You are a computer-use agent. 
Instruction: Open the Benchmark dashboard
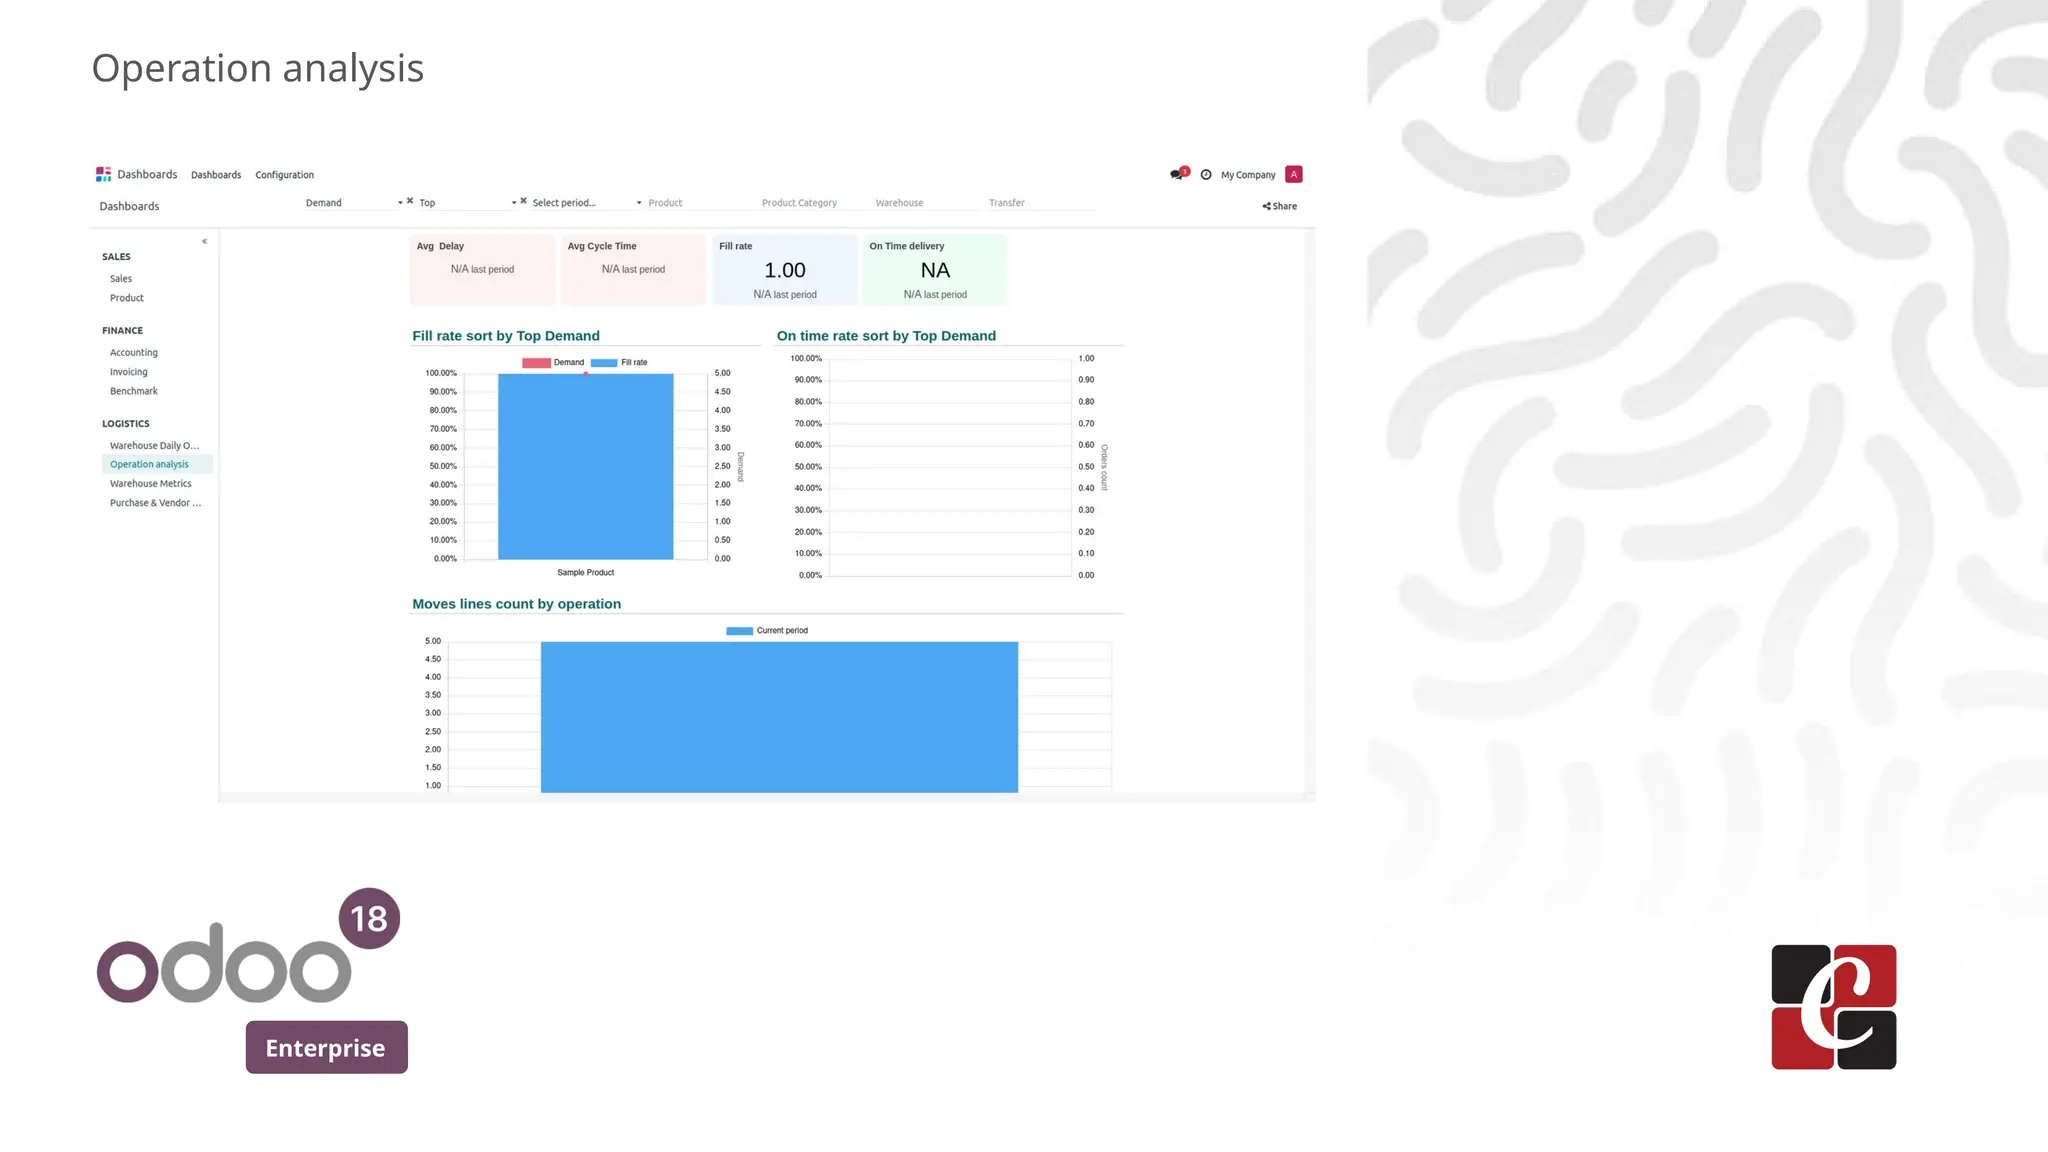[134, 391]
